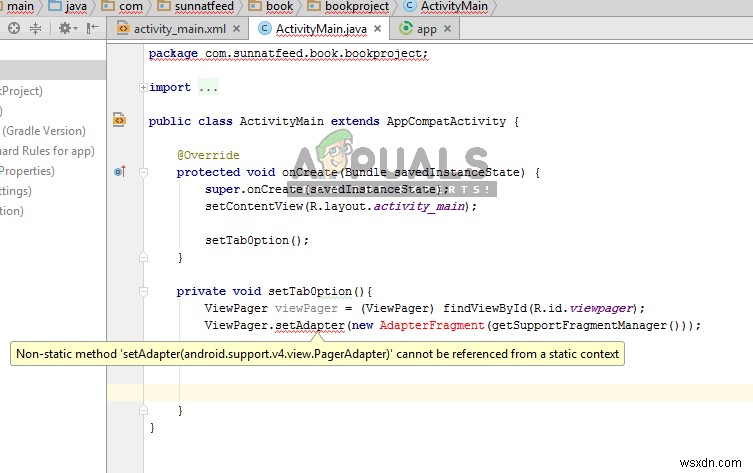Open the com package breadcrumb
The width and height of the screenshot is (753, 473).
click(122, 6)
